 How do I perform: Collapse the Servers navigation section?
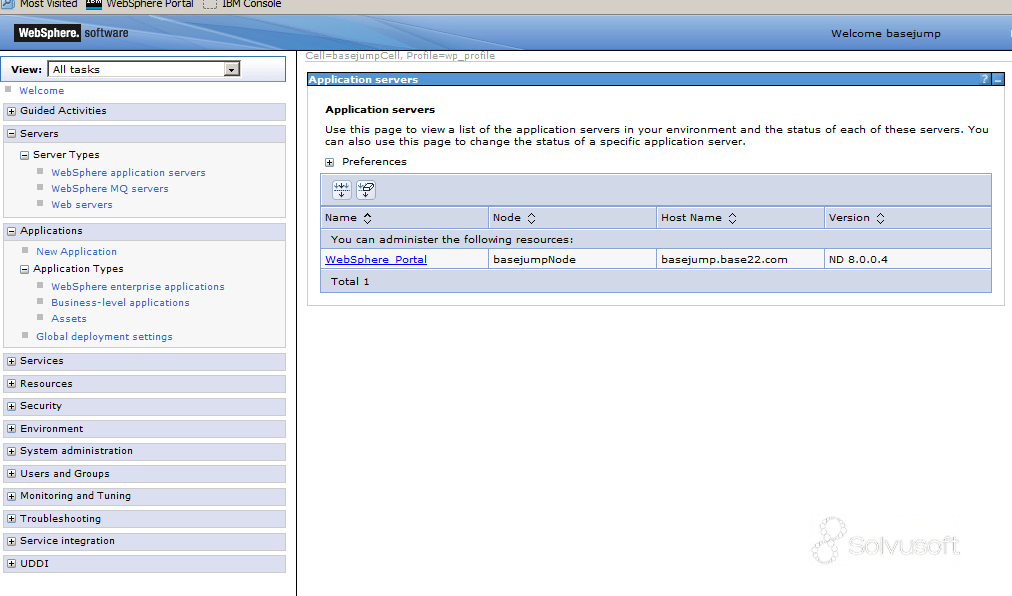click(x=12, y=134)
